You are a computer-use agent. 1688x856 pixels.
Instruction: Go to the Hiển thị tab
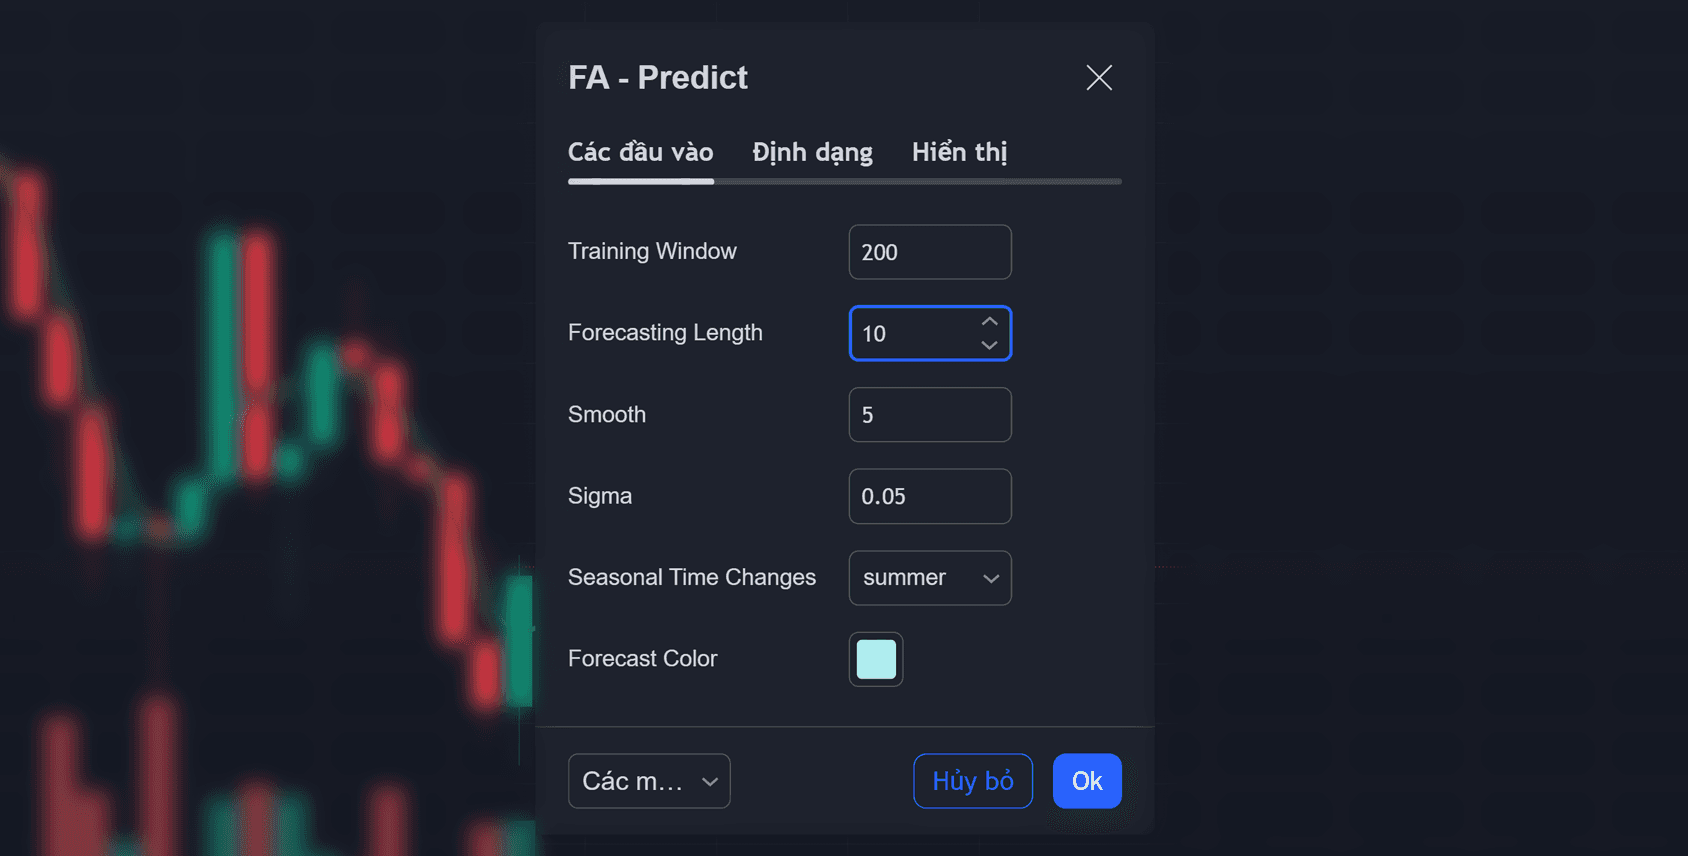pyautogui.click(x=959, y=152)
